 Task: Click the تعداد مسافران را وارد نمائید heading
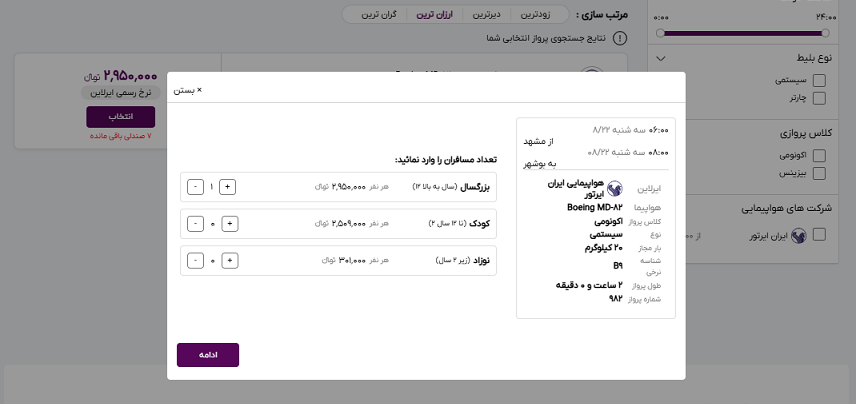click(445, 160)
